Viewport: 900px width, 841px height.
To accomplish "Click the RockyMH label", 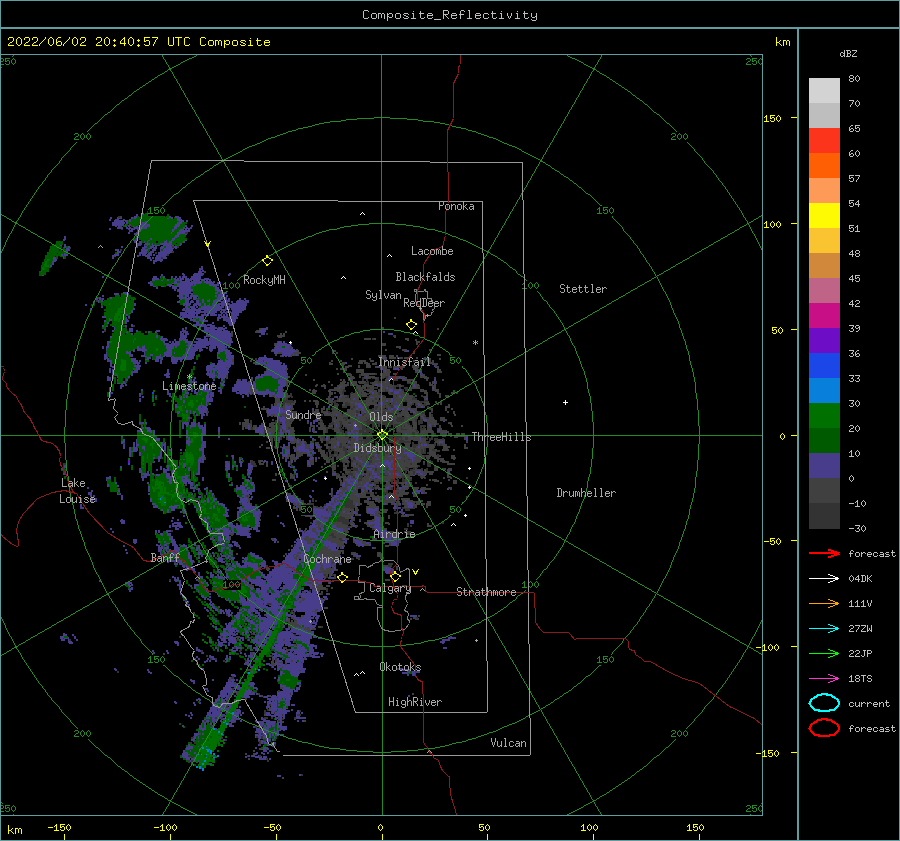I will 264,280.
